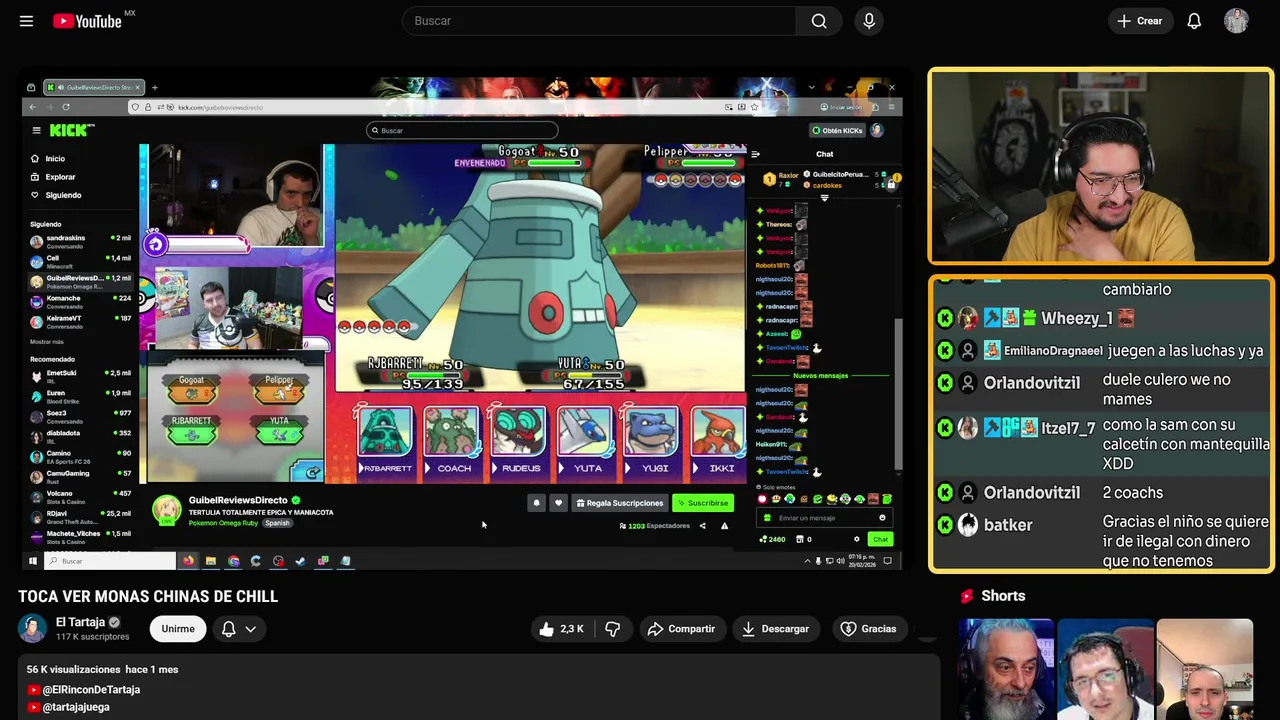Screen dimensions: 1280x720
Task: Share the video via Compartir
Action: pyautogui.click(x=681, y=629)
